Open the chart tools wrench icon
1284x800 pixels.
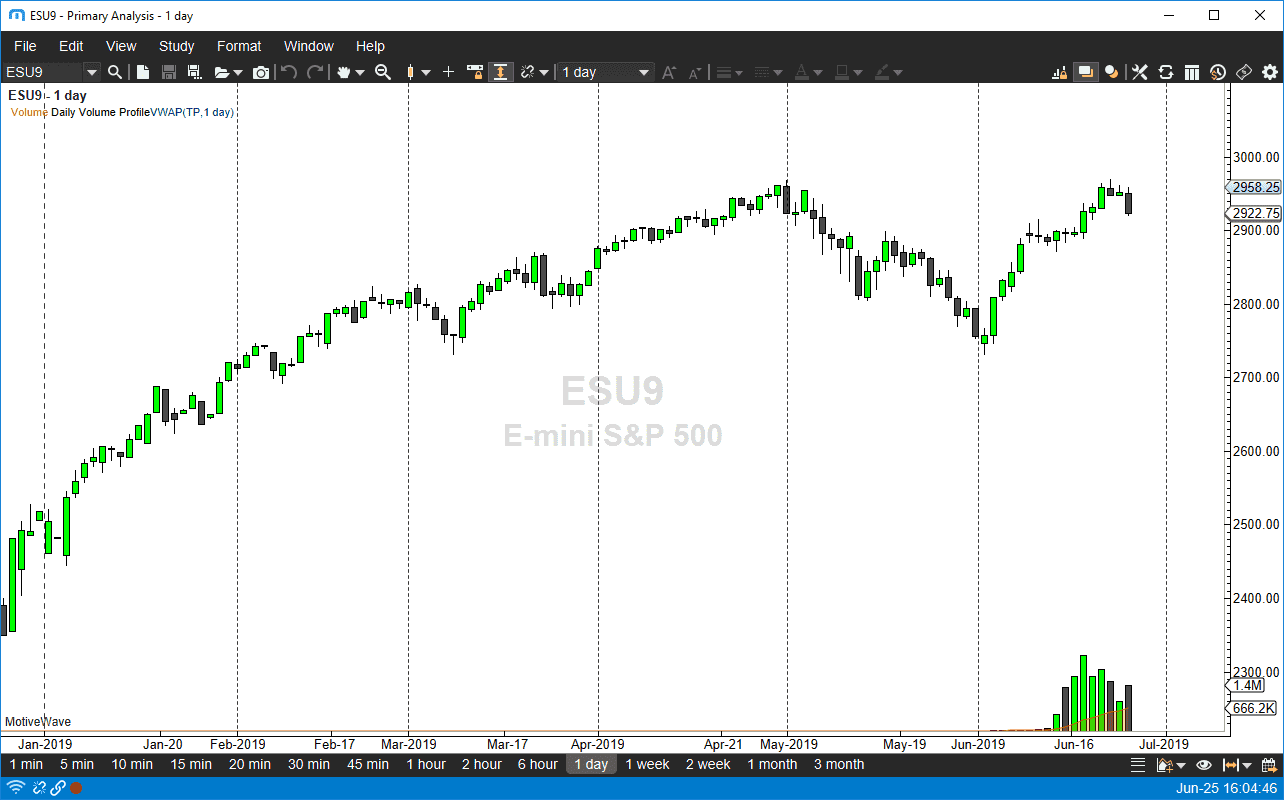tap(1140, 72)
